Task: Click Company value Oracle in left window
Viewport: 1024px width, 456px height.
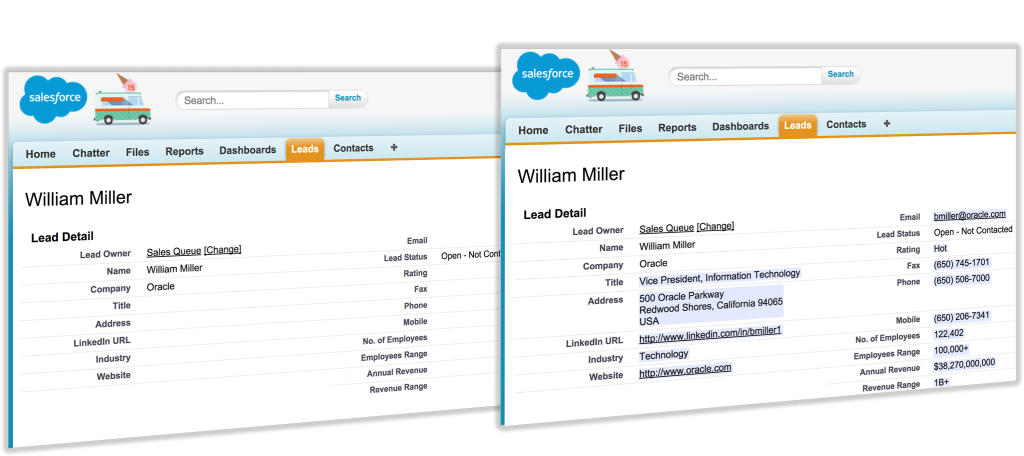Action: (161, 287)
